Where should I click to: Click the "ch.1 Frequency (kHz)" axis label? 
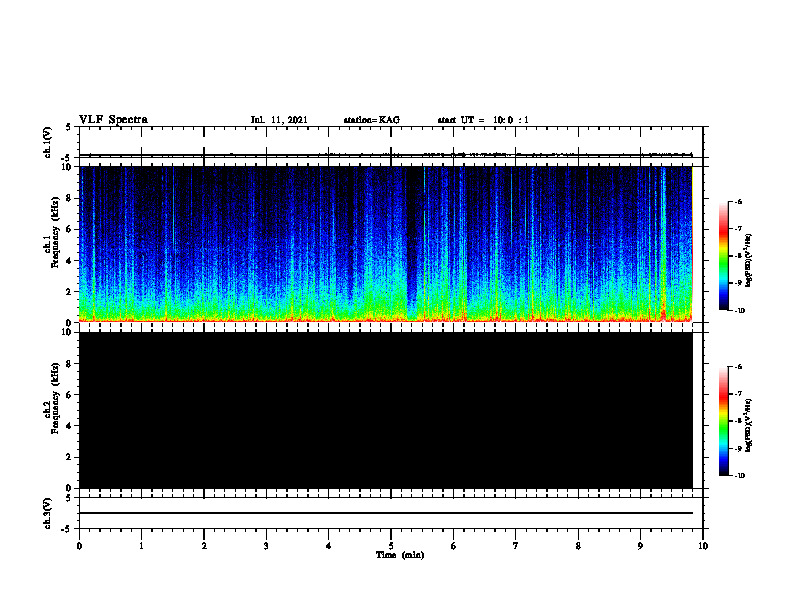(x=54, y=232)
